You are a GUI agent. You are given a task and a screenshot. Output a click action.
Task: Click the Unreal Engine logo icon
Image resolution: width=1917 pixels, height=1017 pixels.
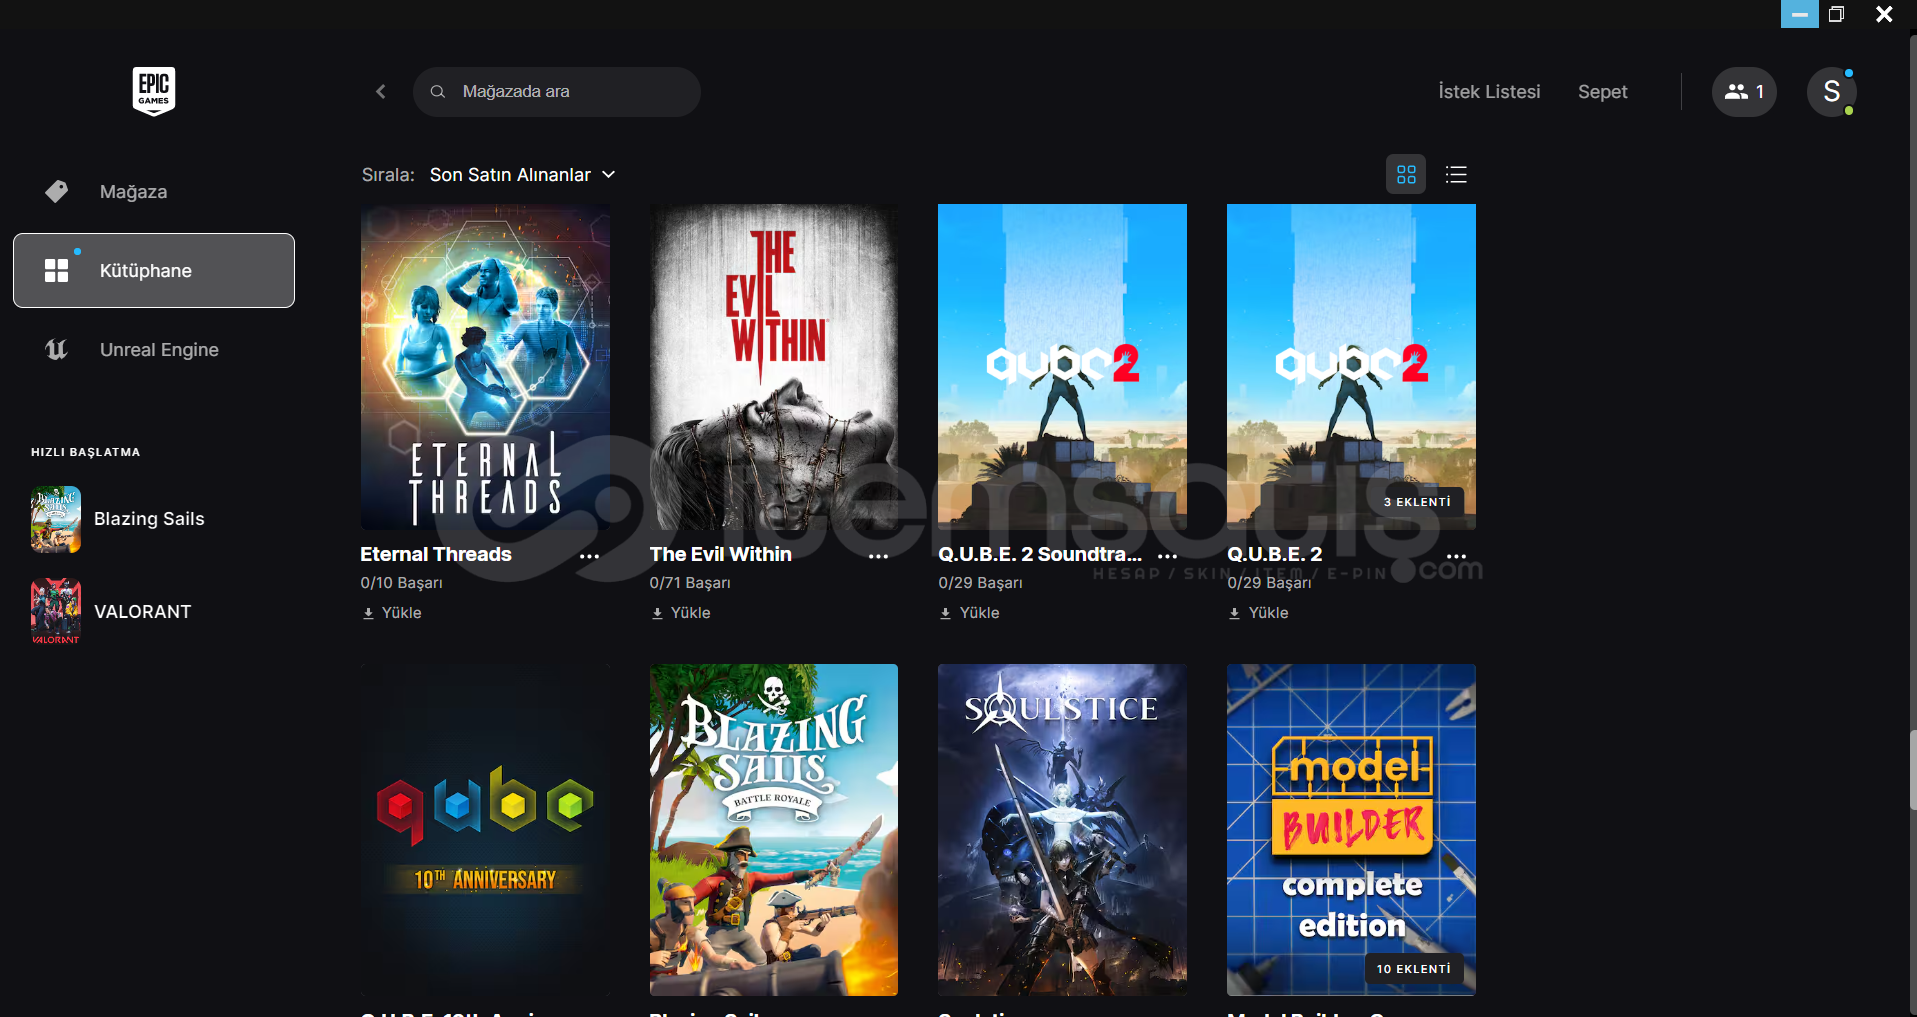(x=57, y=349)
